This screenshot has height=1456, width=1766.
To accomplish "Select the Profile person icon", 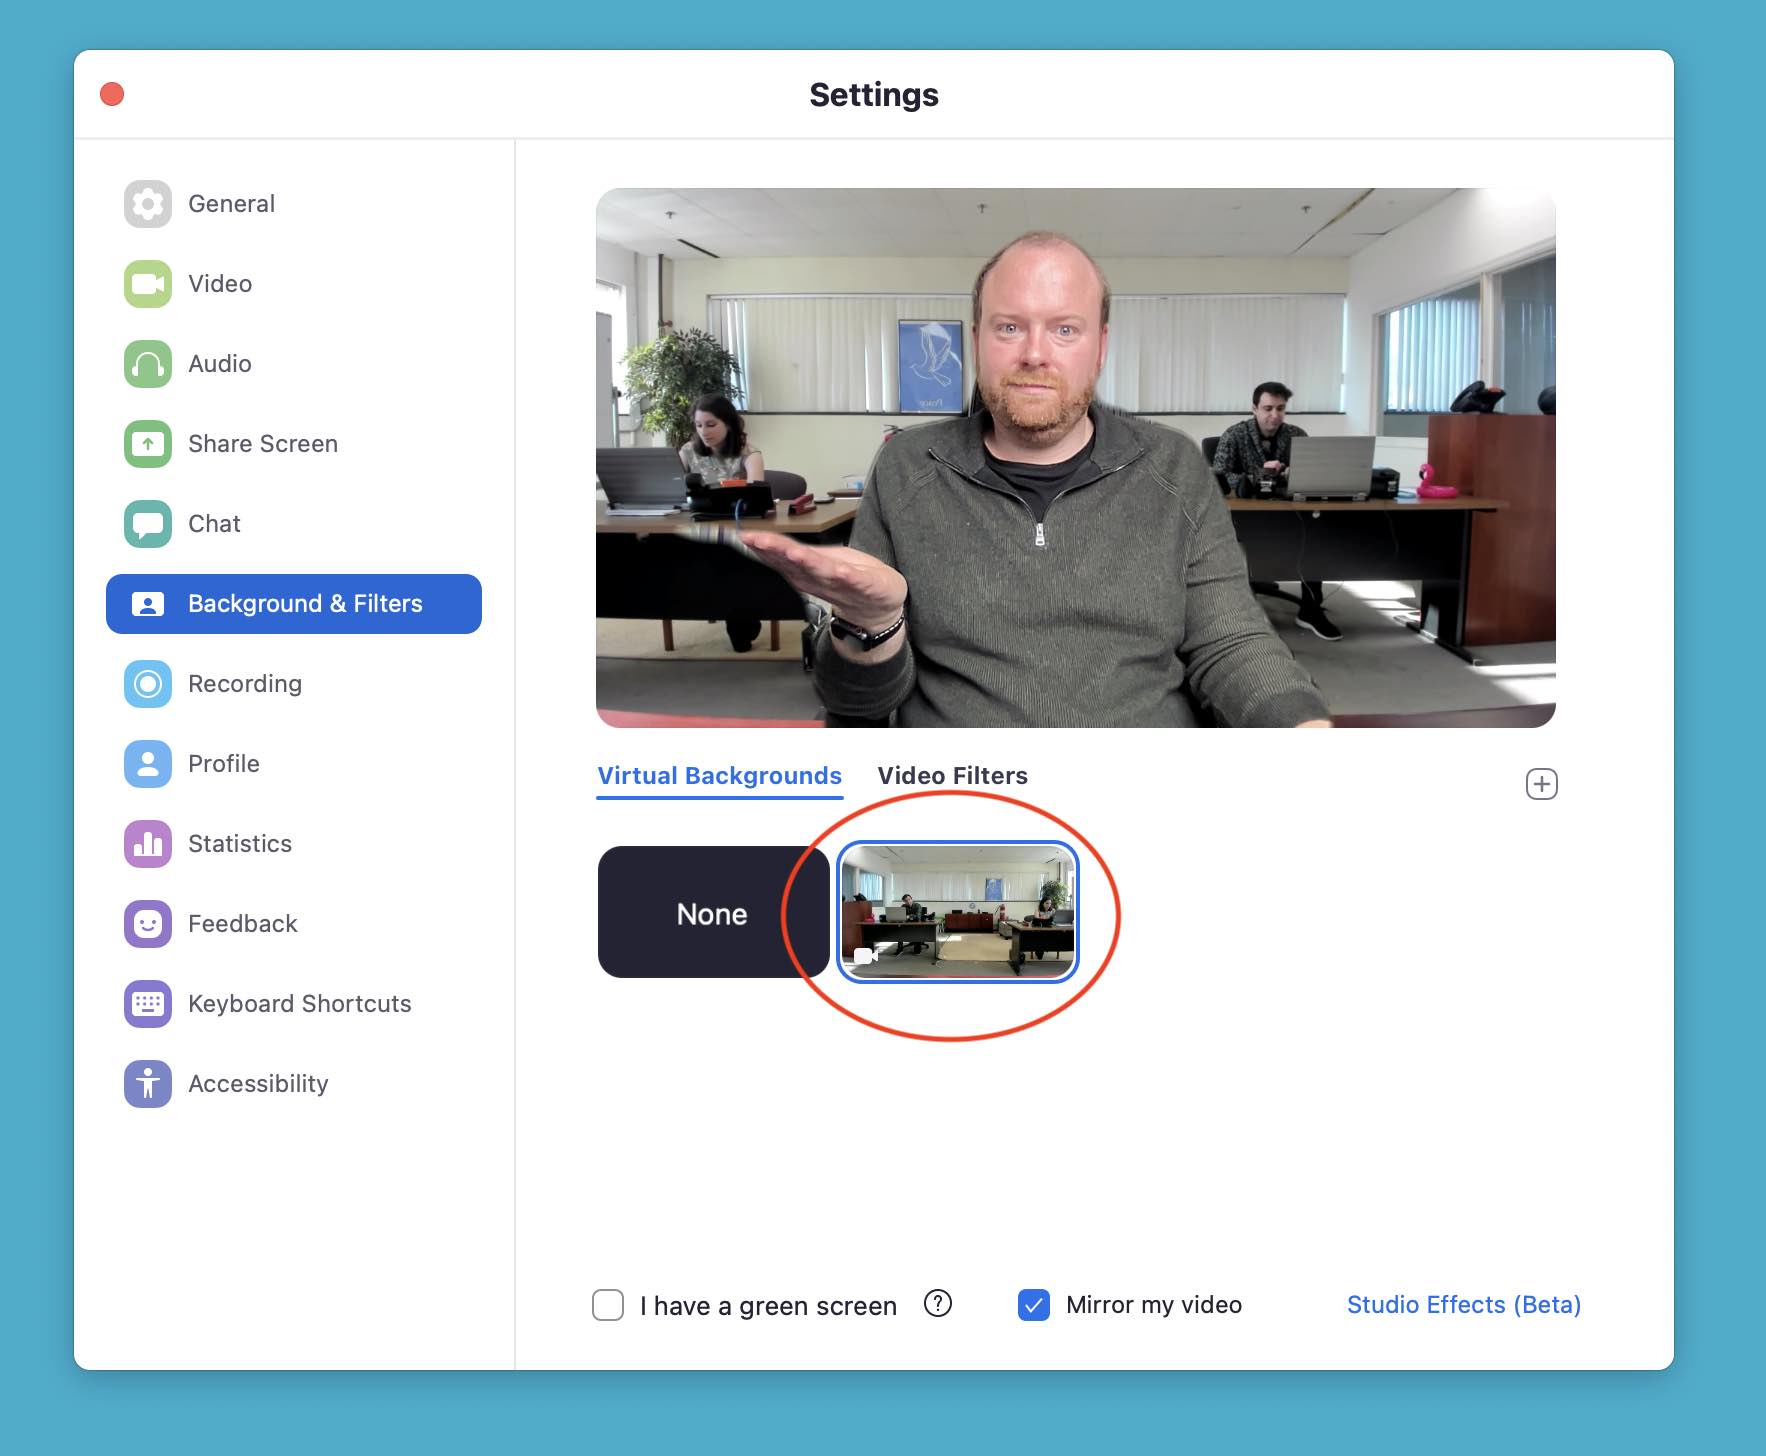I will (148, 764).
